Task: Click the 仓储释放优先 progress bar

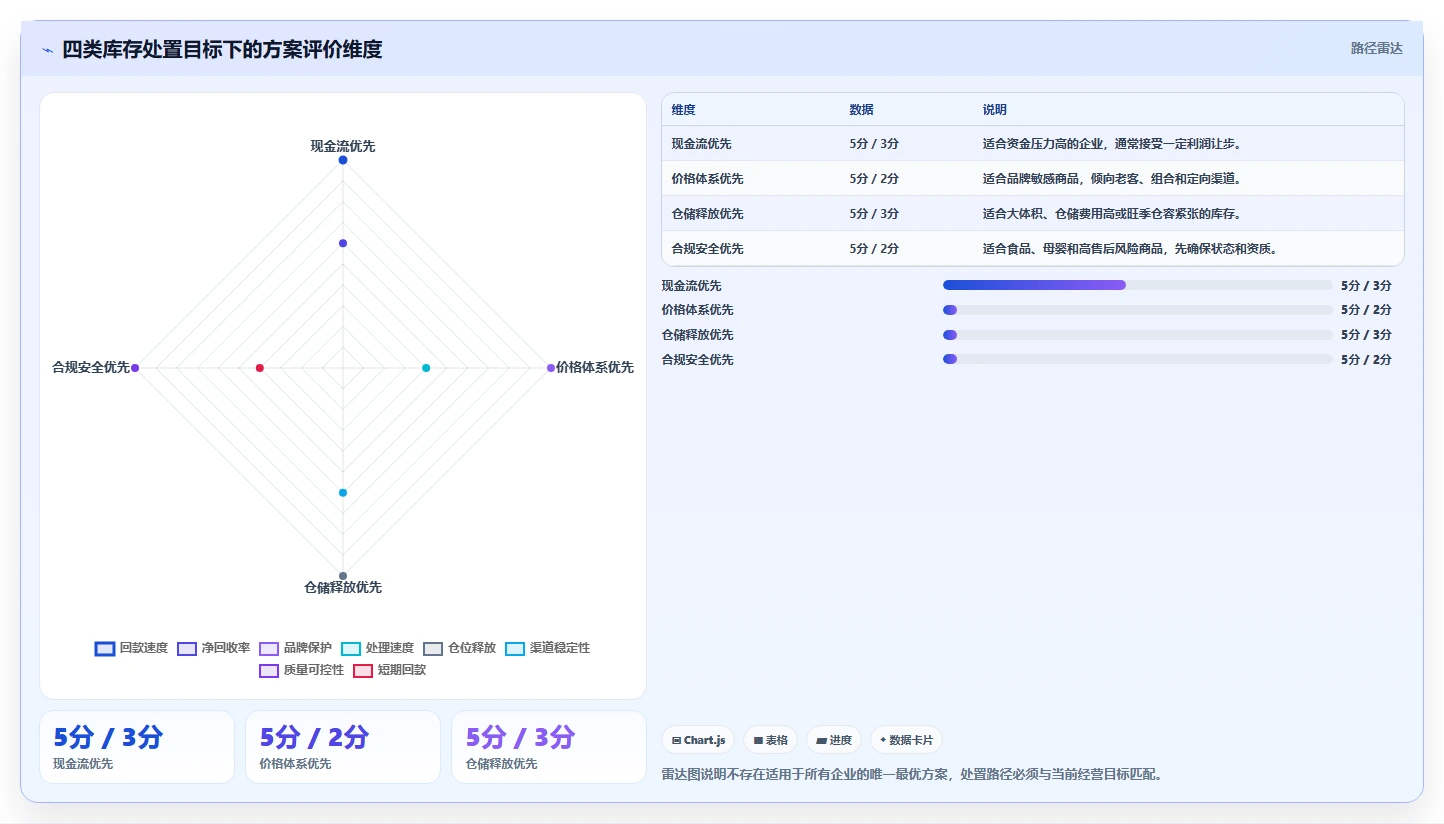Action: [1138, 334]
